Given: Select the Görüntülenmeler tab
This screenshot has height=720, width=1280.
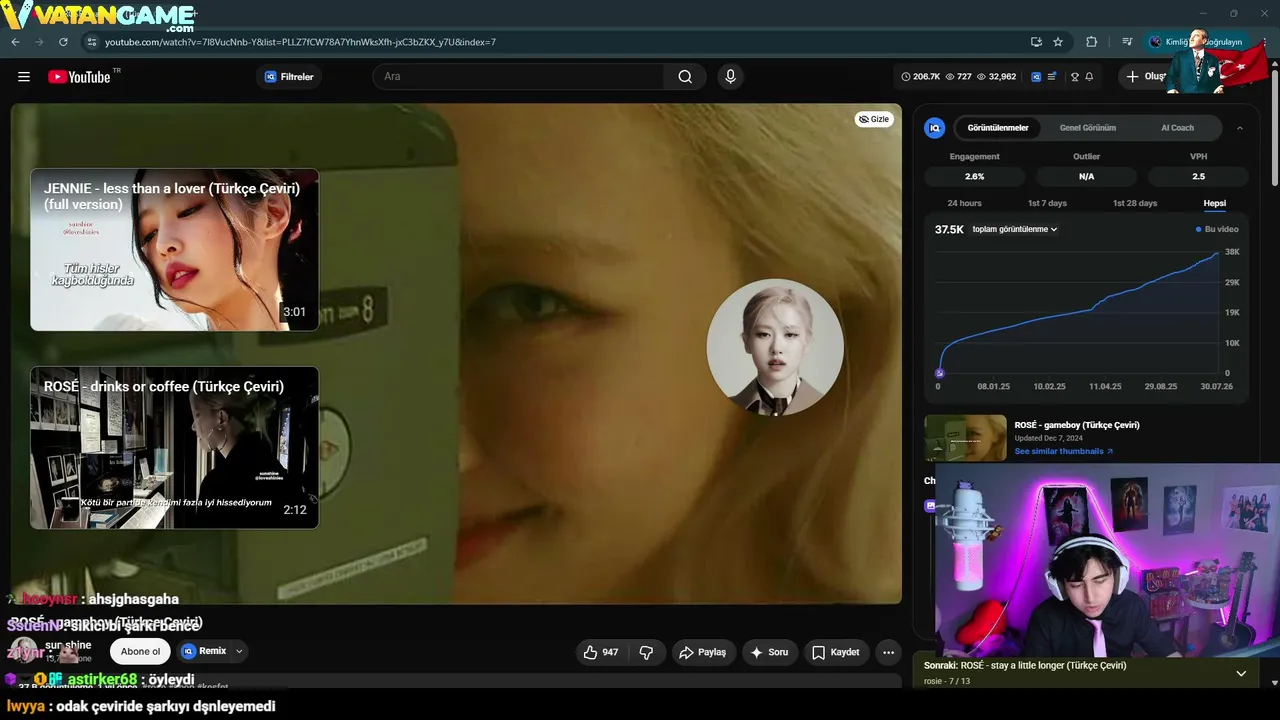Looking at the screenshot, I should (998, 128).
